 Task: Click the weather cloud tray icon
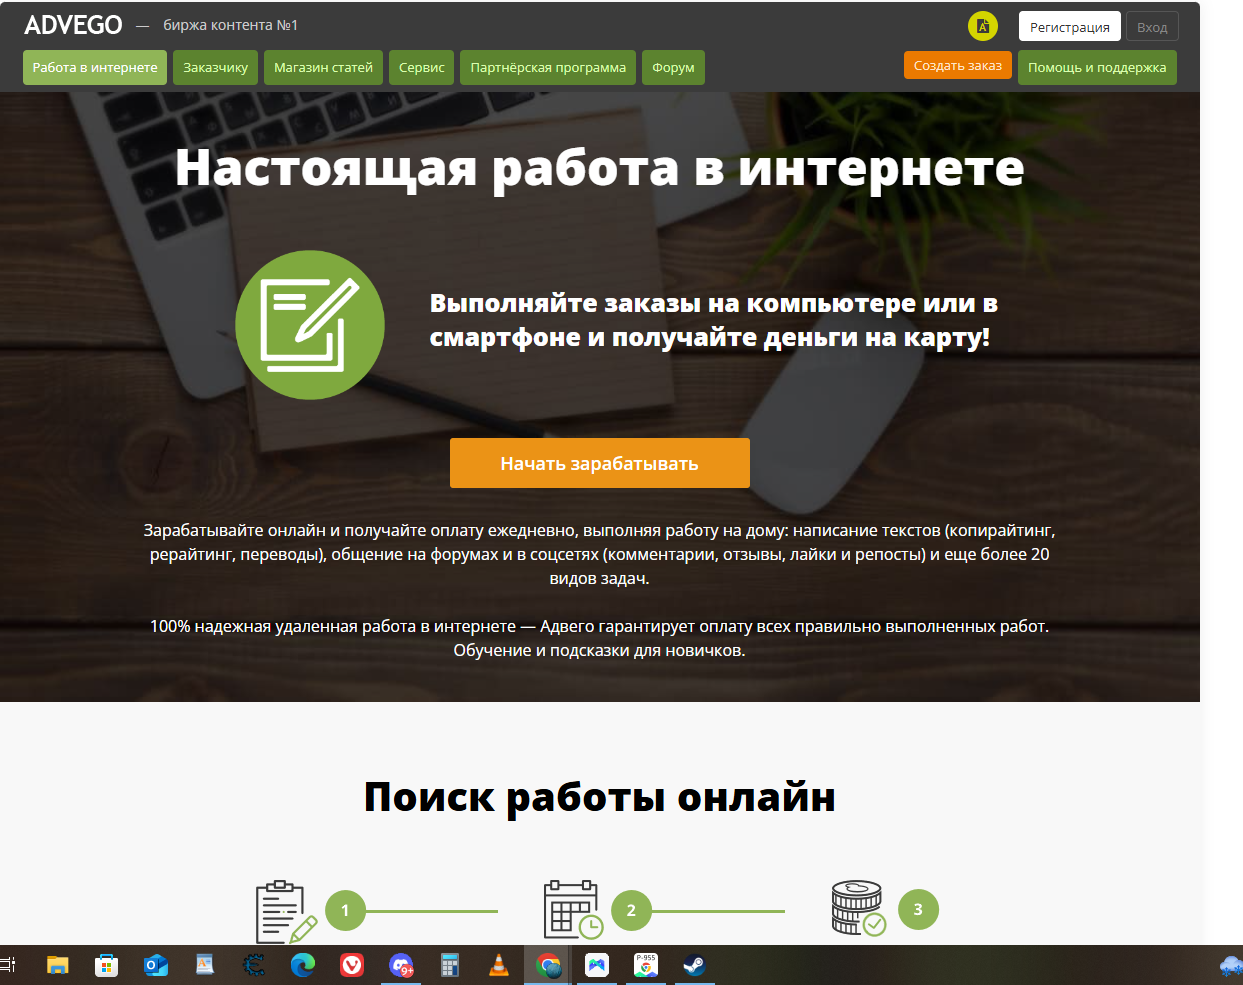point(1231,966)
